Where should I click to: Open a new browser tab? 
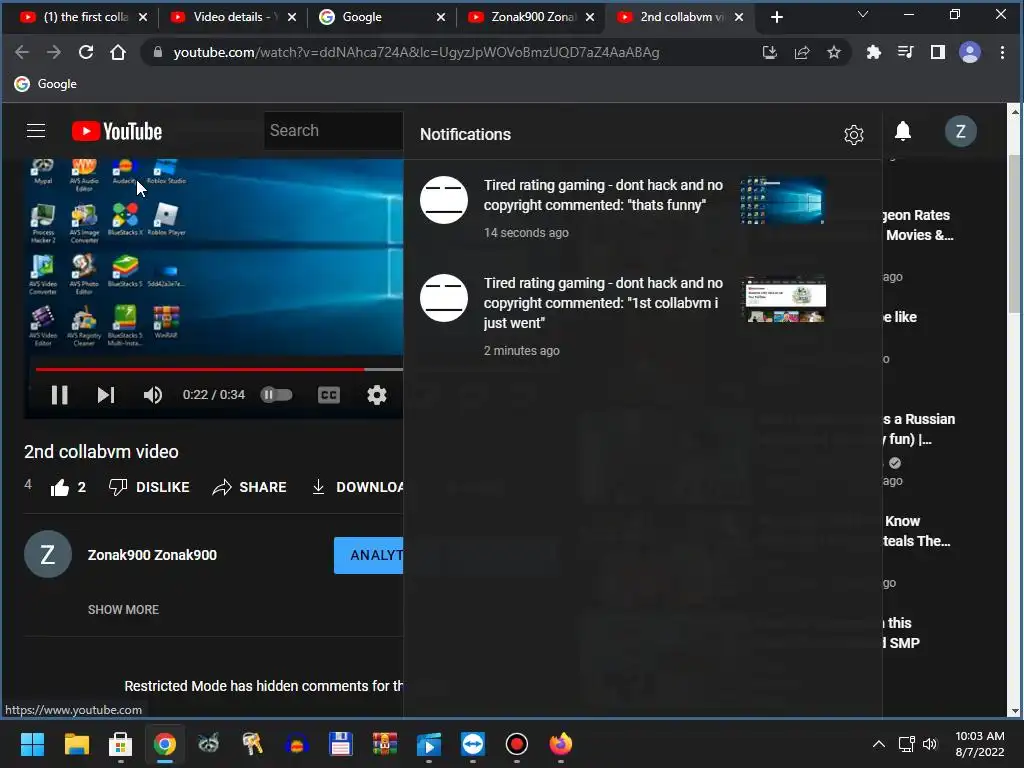[776, 17]
